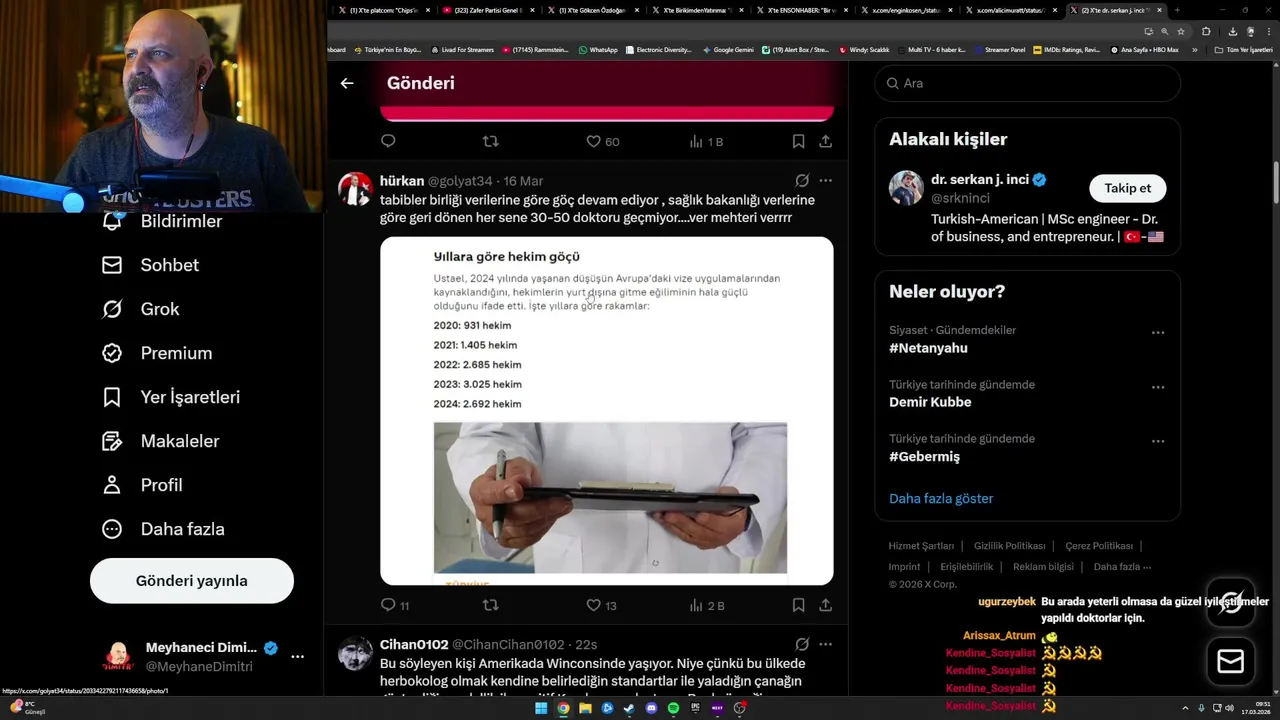Open Chrome extensions puzzle icon
Screen dimensions: 1280x720
tap(1206, 31)
